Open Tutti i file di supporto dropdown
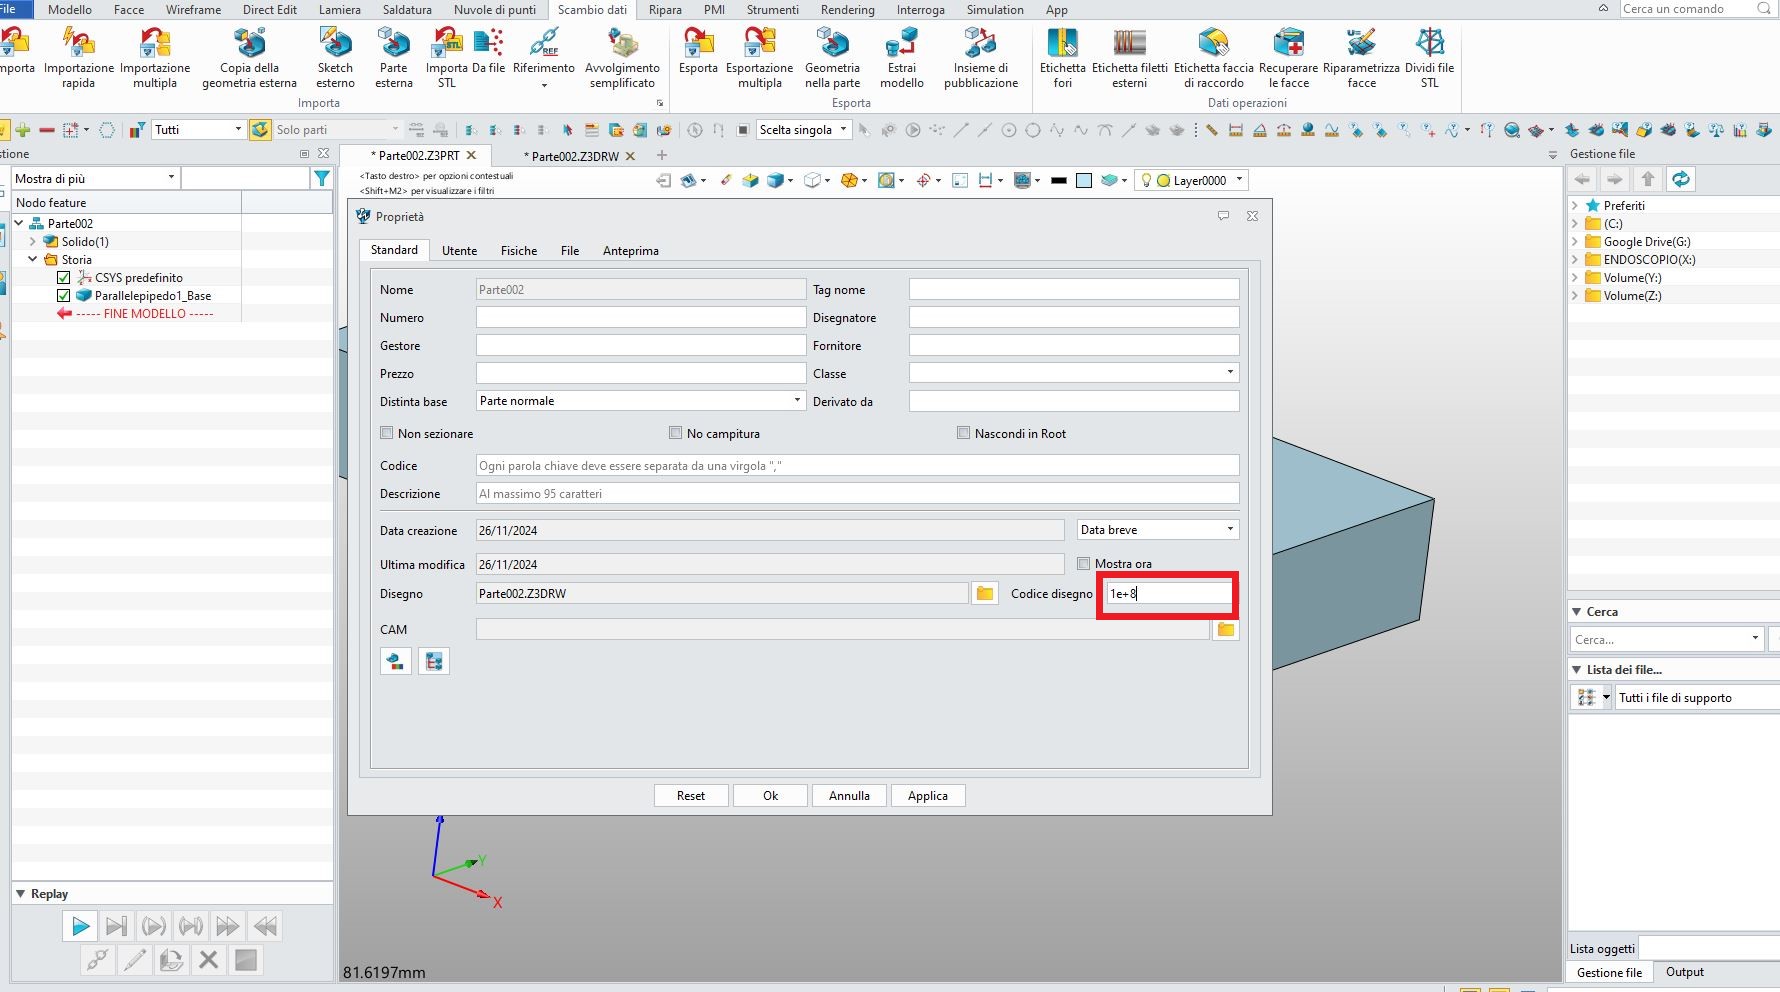Screen dimensions: 1780x992 1698,698
